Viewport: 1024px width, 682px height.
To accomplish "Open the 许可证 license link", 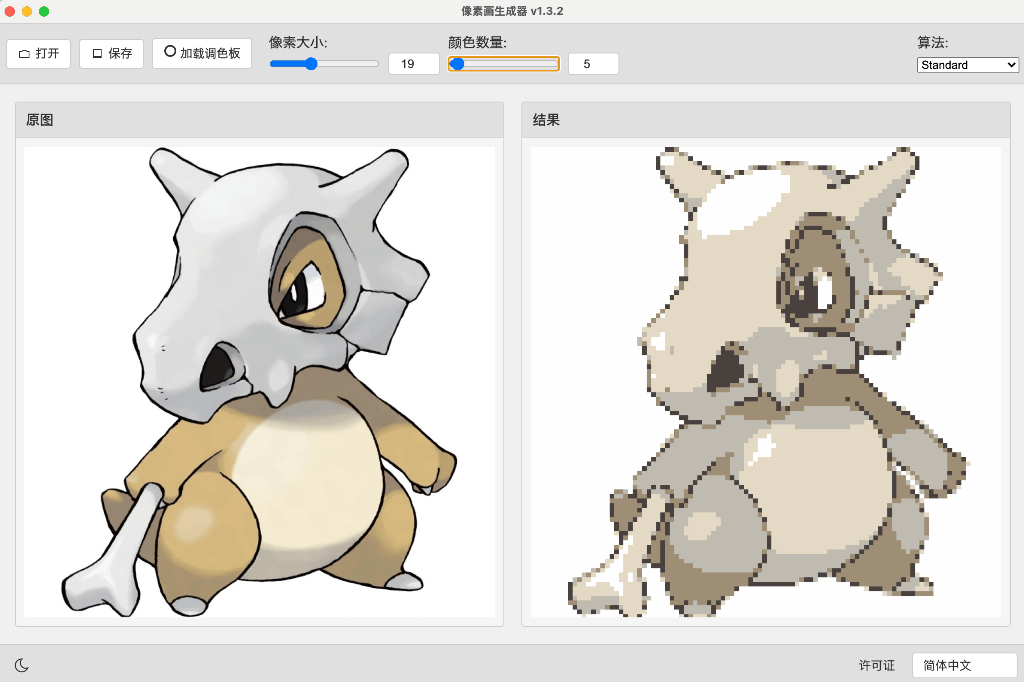I will (876, 665).
